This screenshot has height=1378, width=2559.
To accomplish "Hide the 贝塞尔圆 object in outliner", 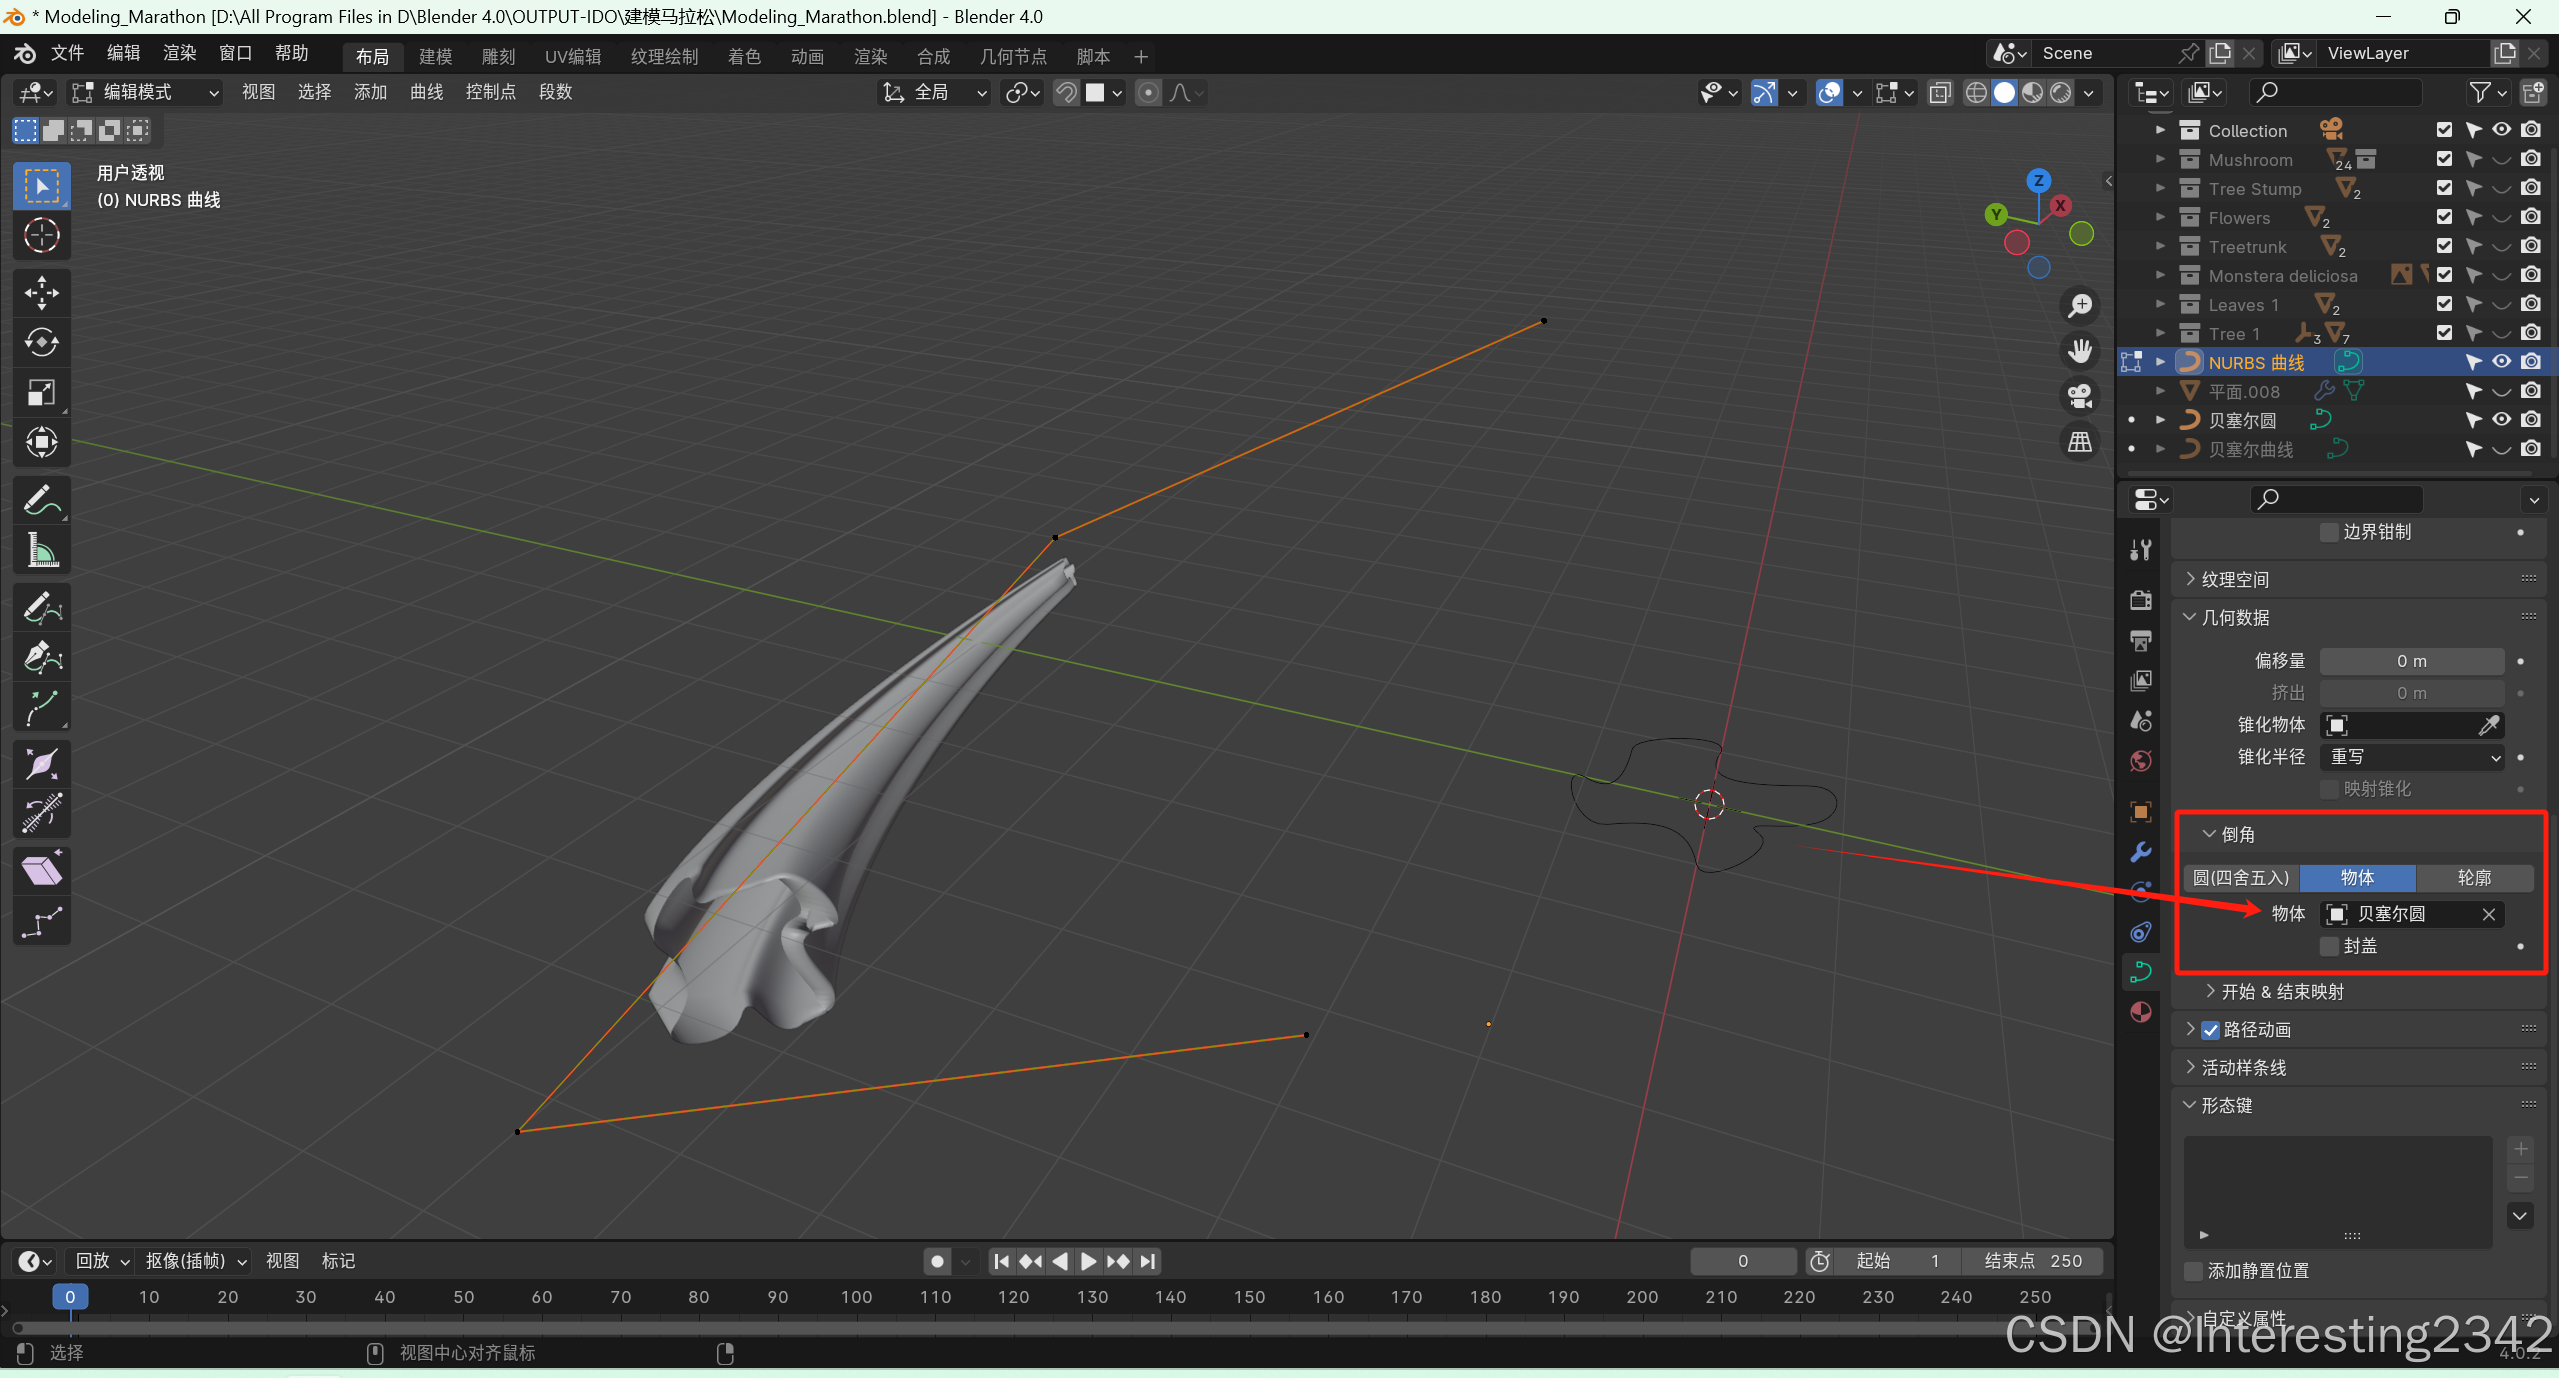I will coord(2501,420).
